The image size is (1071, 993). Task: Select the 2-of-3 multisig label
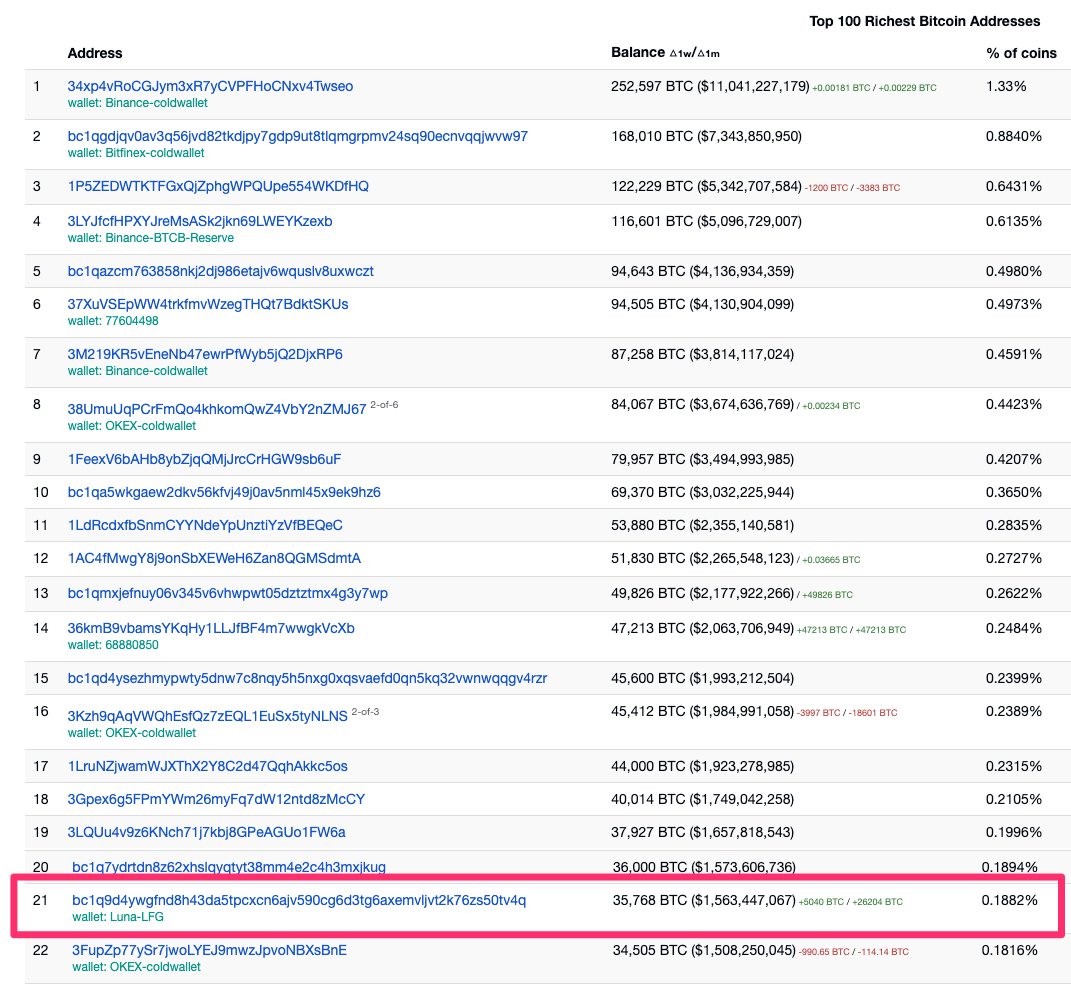tap(365, 712)
